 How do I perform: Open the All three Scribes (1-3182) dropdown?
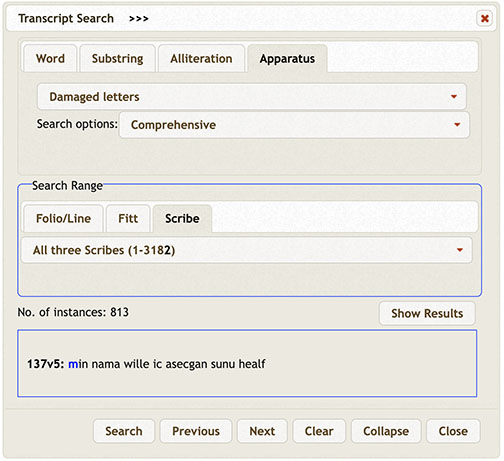[x=247, y=250]
